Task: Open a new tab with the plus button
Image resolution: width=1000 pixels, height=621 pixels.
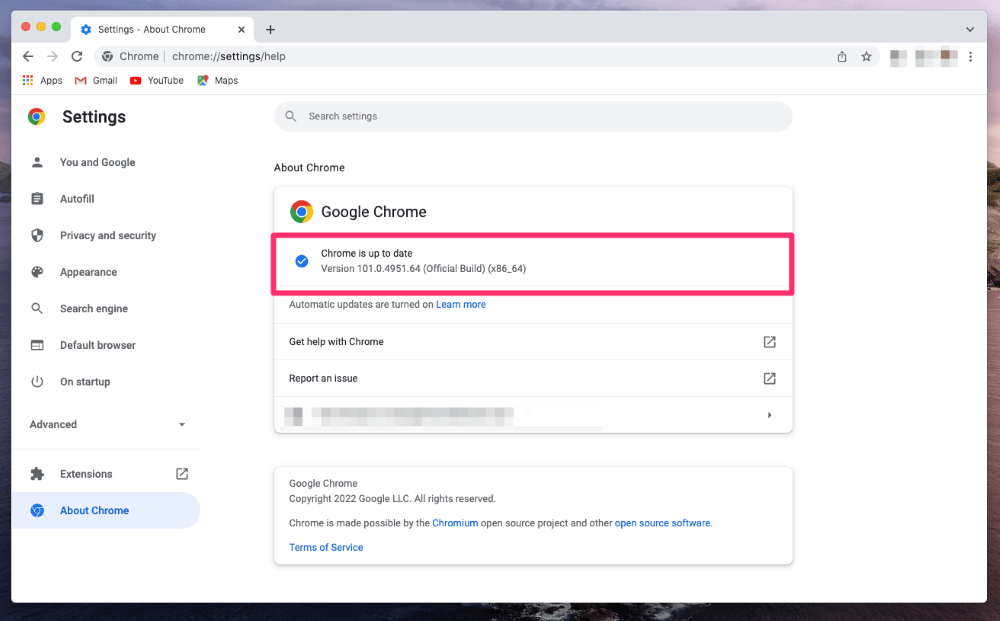Action: (x=270, y=29)
